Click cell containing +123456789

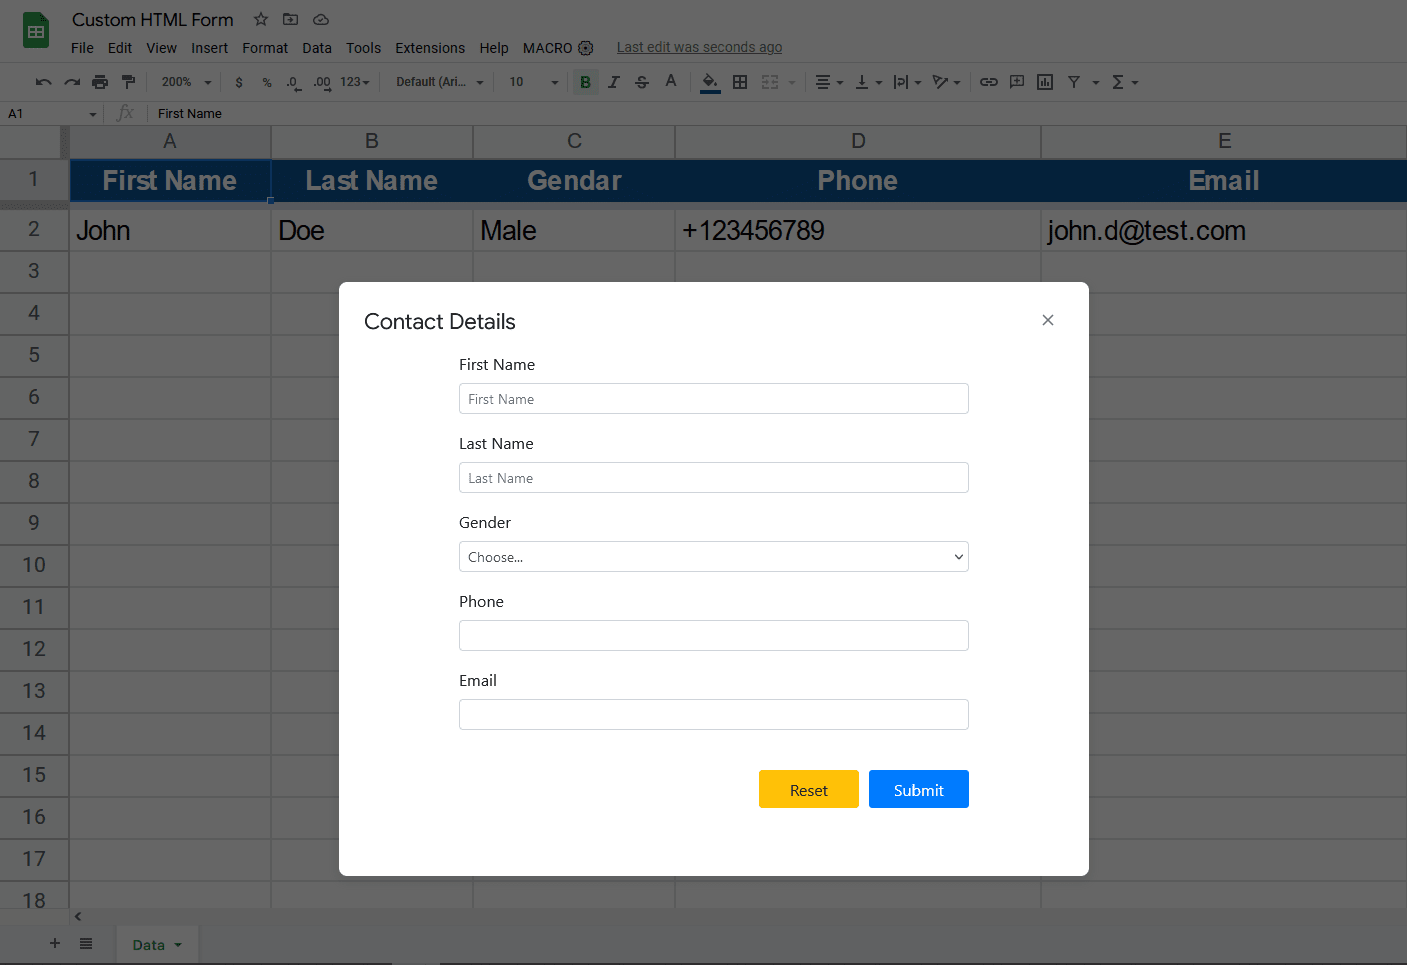pyautogui.click(x=858, y=231)
